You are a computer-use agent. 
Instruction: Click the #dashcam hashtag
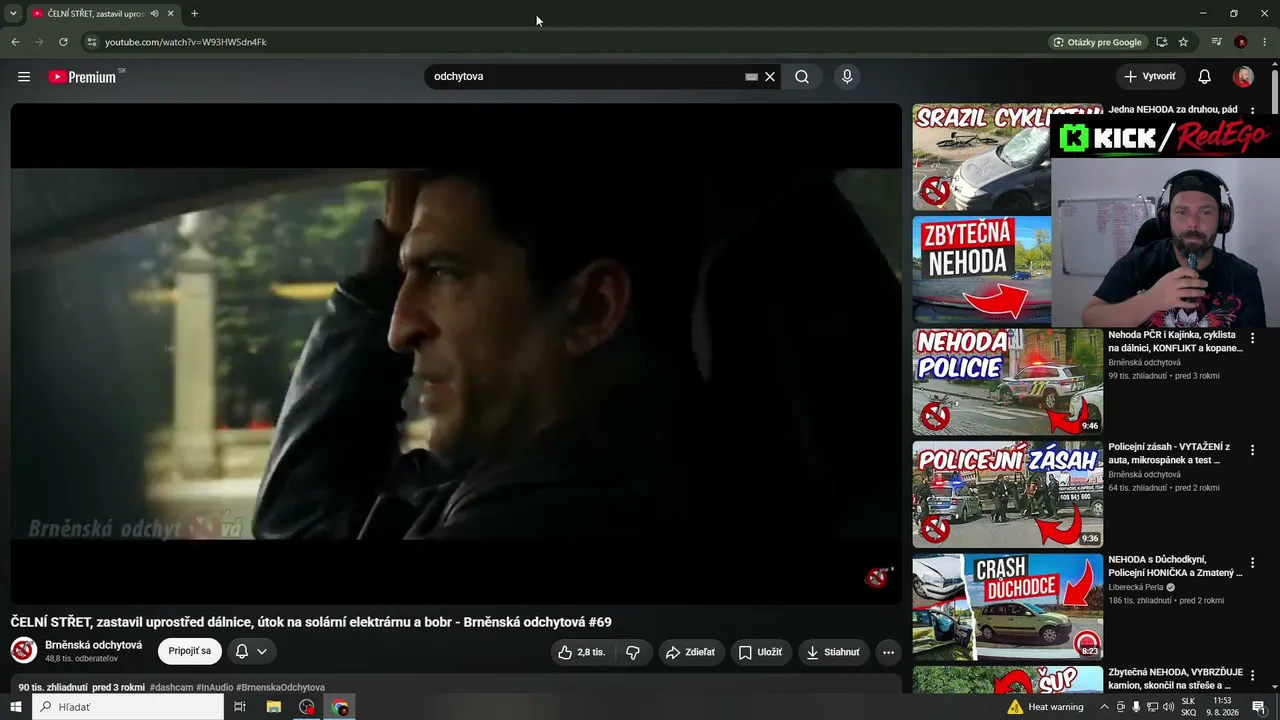pos(171,688)
